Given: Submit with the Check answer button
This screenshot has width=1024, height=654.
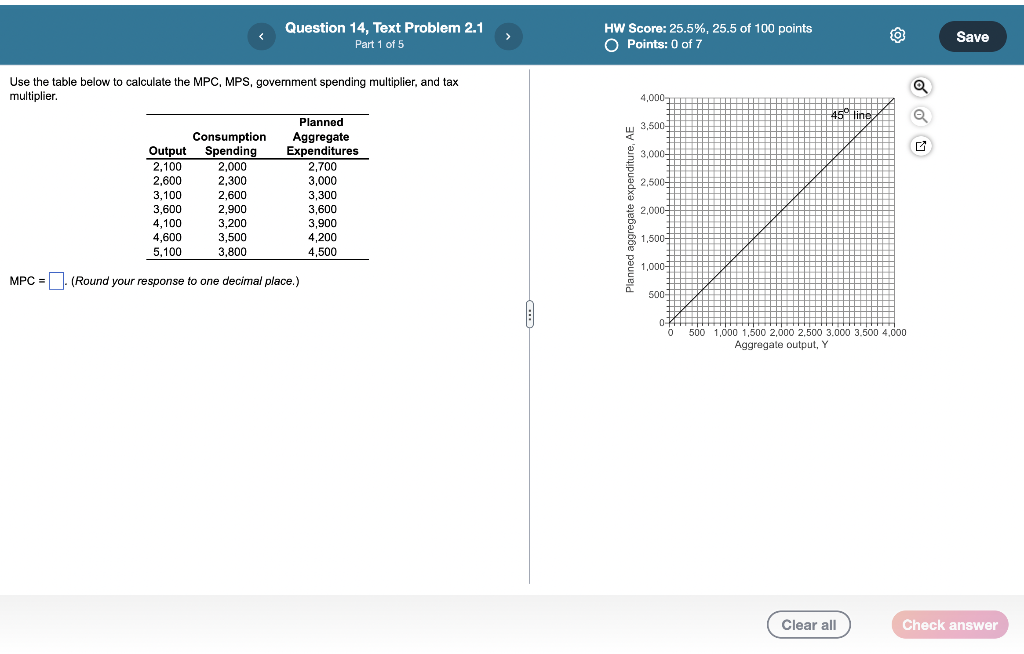Looking at the screenshot, I should coord(948,624).
